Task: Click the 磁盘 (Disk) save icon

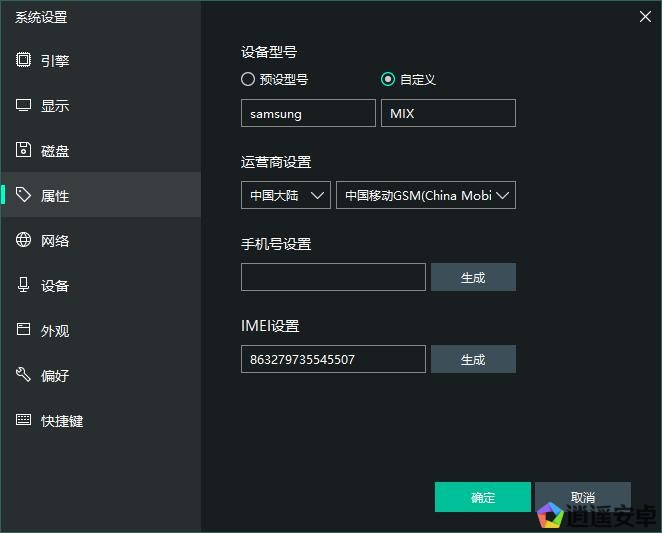Action: 24,150
